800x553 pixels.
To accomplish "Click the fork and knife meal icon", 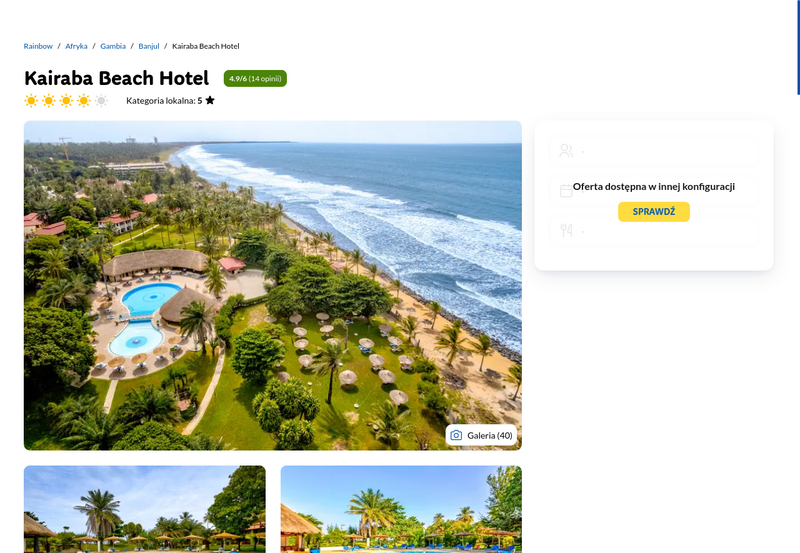I will (x=566, y=231).
